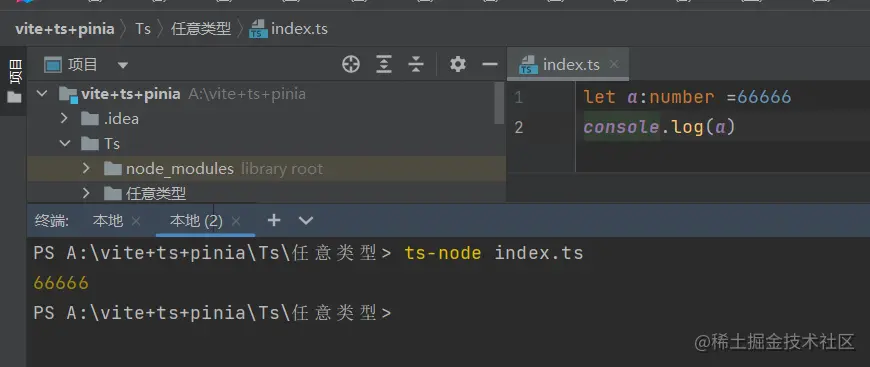The image size is (870, 367).
Task: Click the ts-node command in terminal
Action: 443,254
